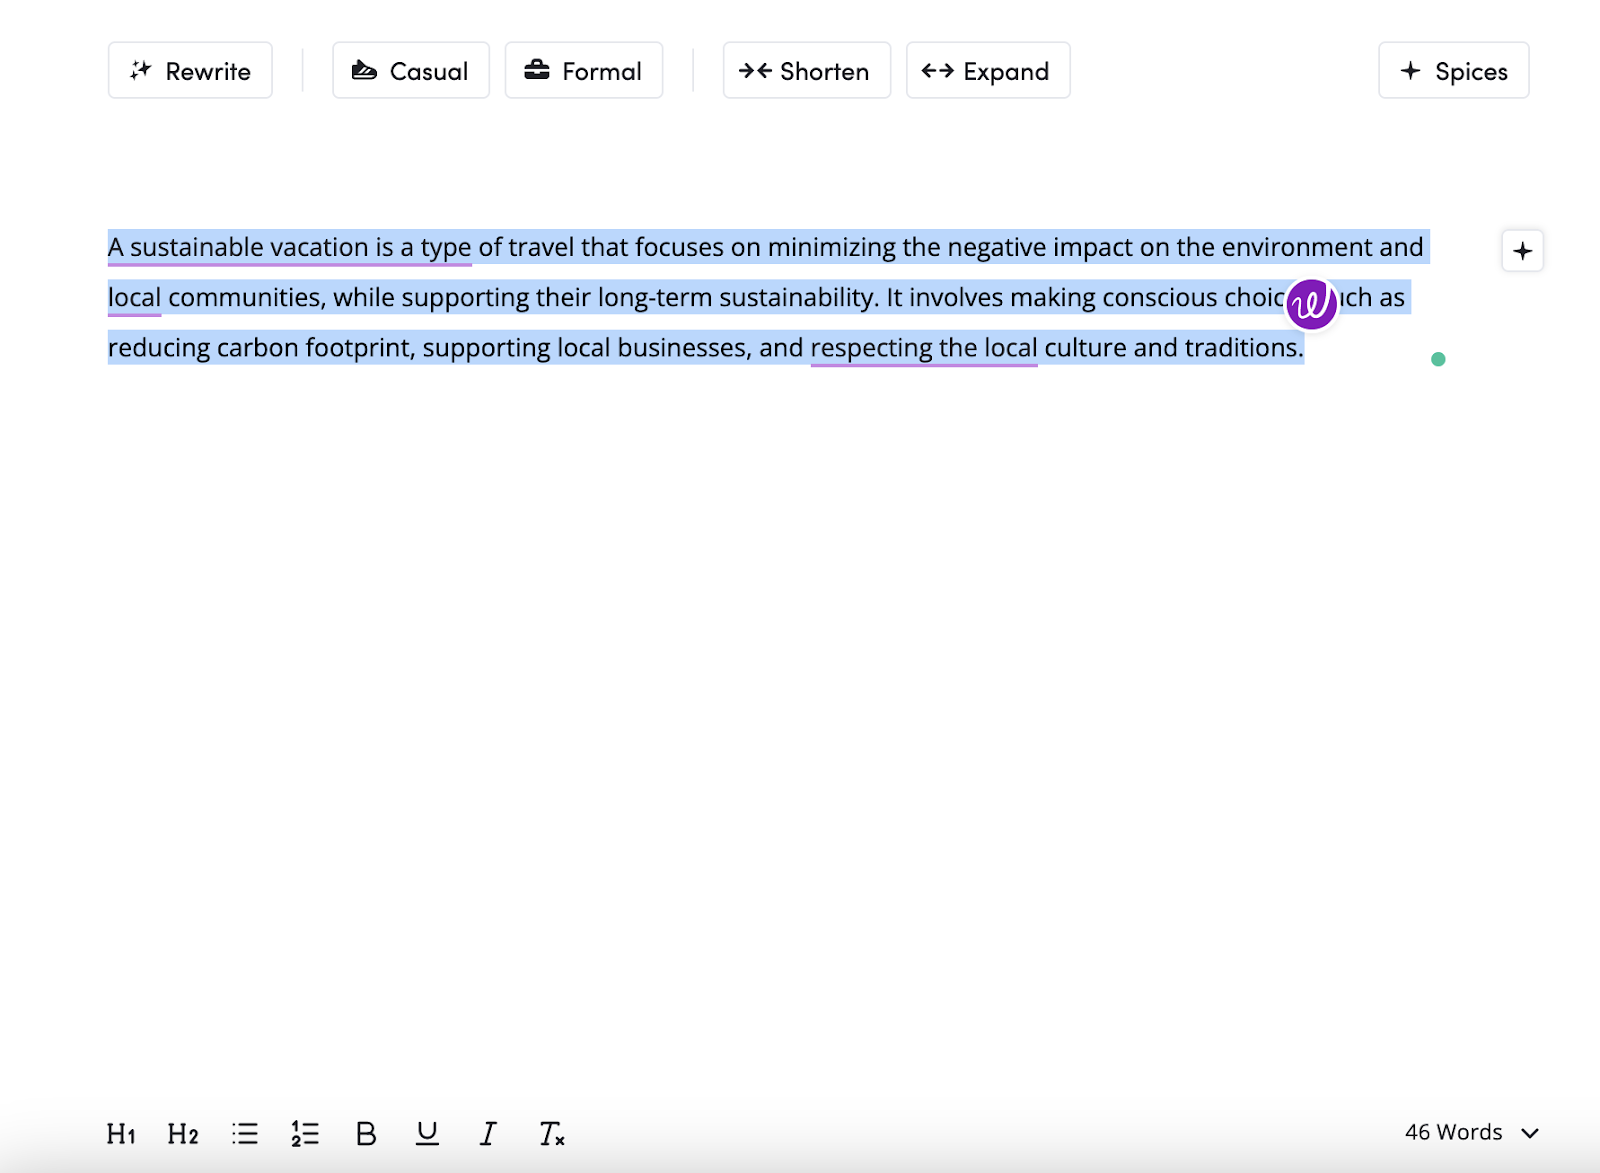Click the underlined phrase "respecting the local"

tap(923, 348)
